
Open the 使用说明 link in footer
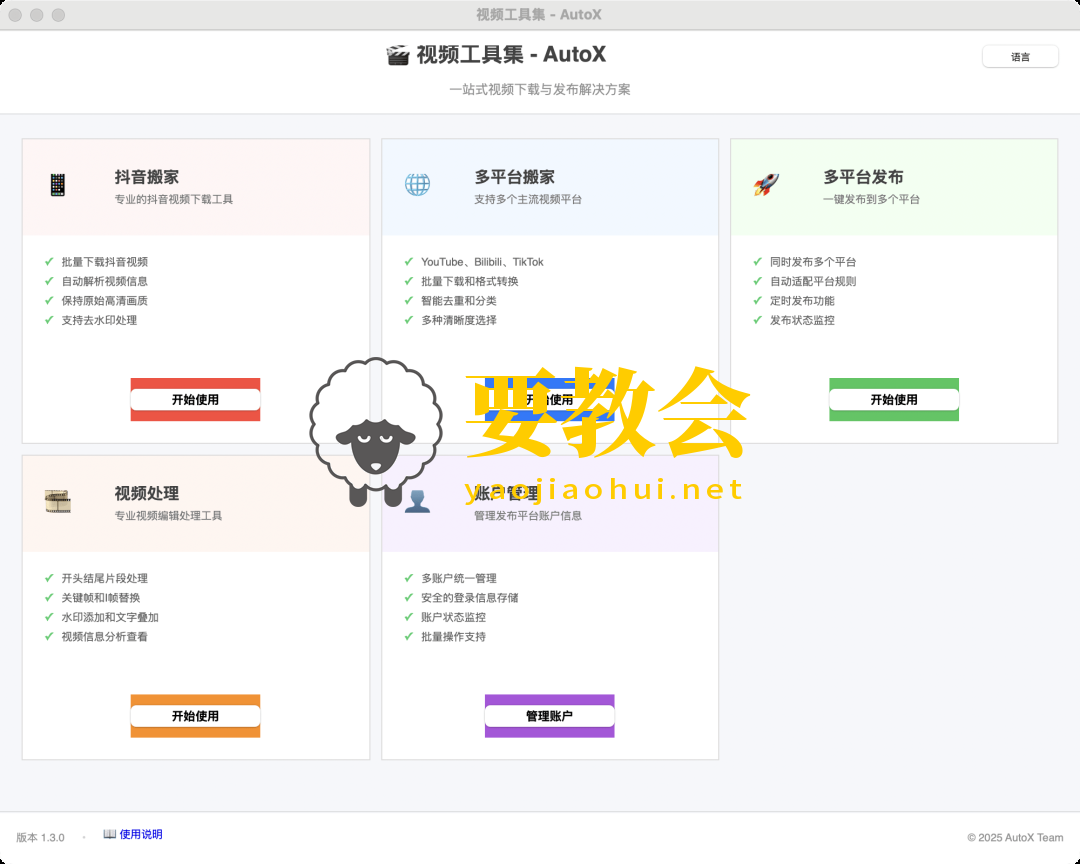(x=141, y=834)
